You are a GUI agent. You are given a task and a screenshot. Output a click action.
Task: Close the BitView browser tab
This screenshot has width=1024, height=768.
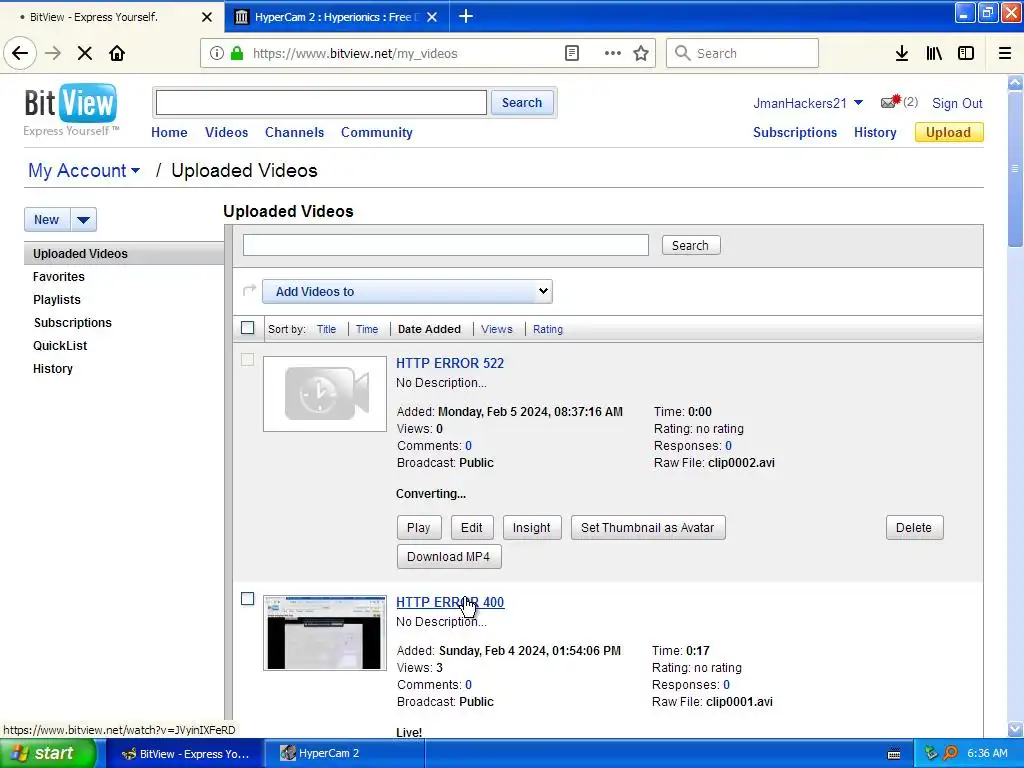(x=206, y=18)
